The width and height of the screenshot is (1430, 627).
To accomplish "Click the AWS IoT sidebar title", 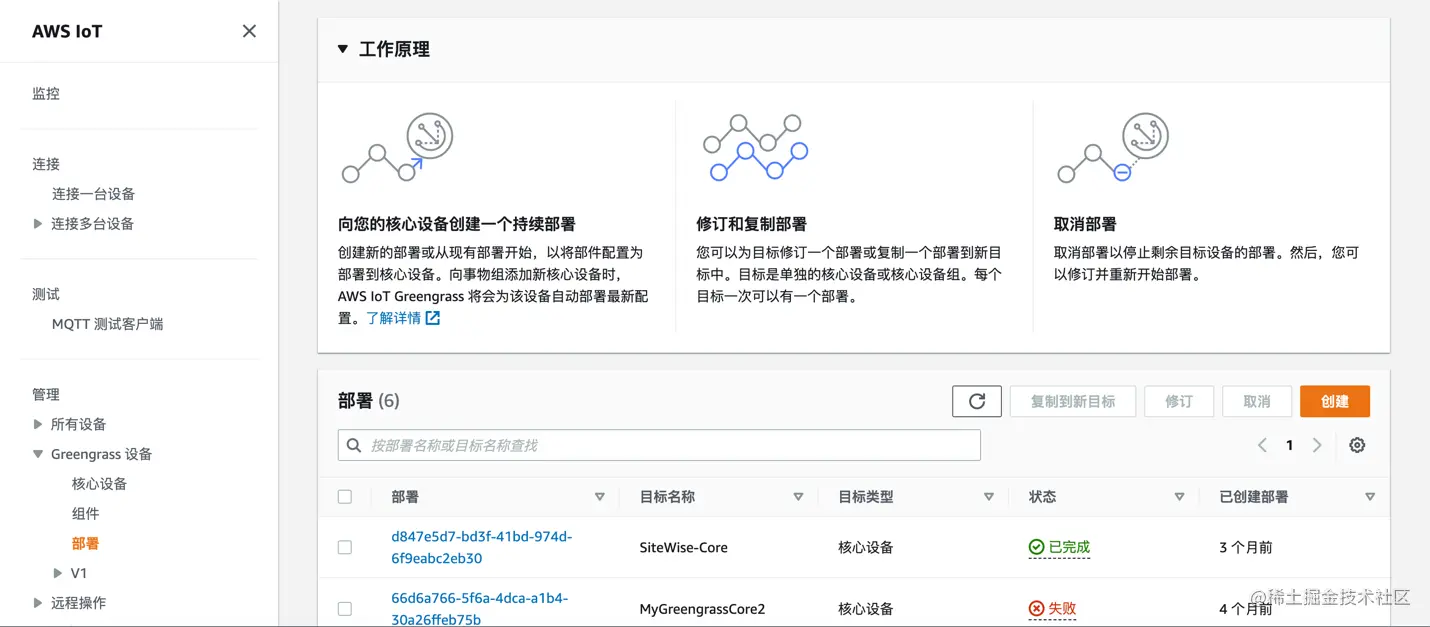I will tap(67, 31).
